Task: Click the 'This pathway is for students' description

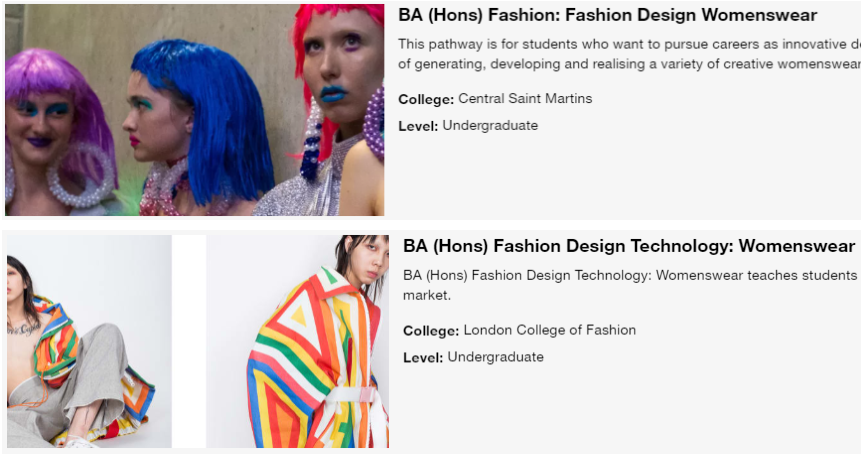Action: coord(629,54)
